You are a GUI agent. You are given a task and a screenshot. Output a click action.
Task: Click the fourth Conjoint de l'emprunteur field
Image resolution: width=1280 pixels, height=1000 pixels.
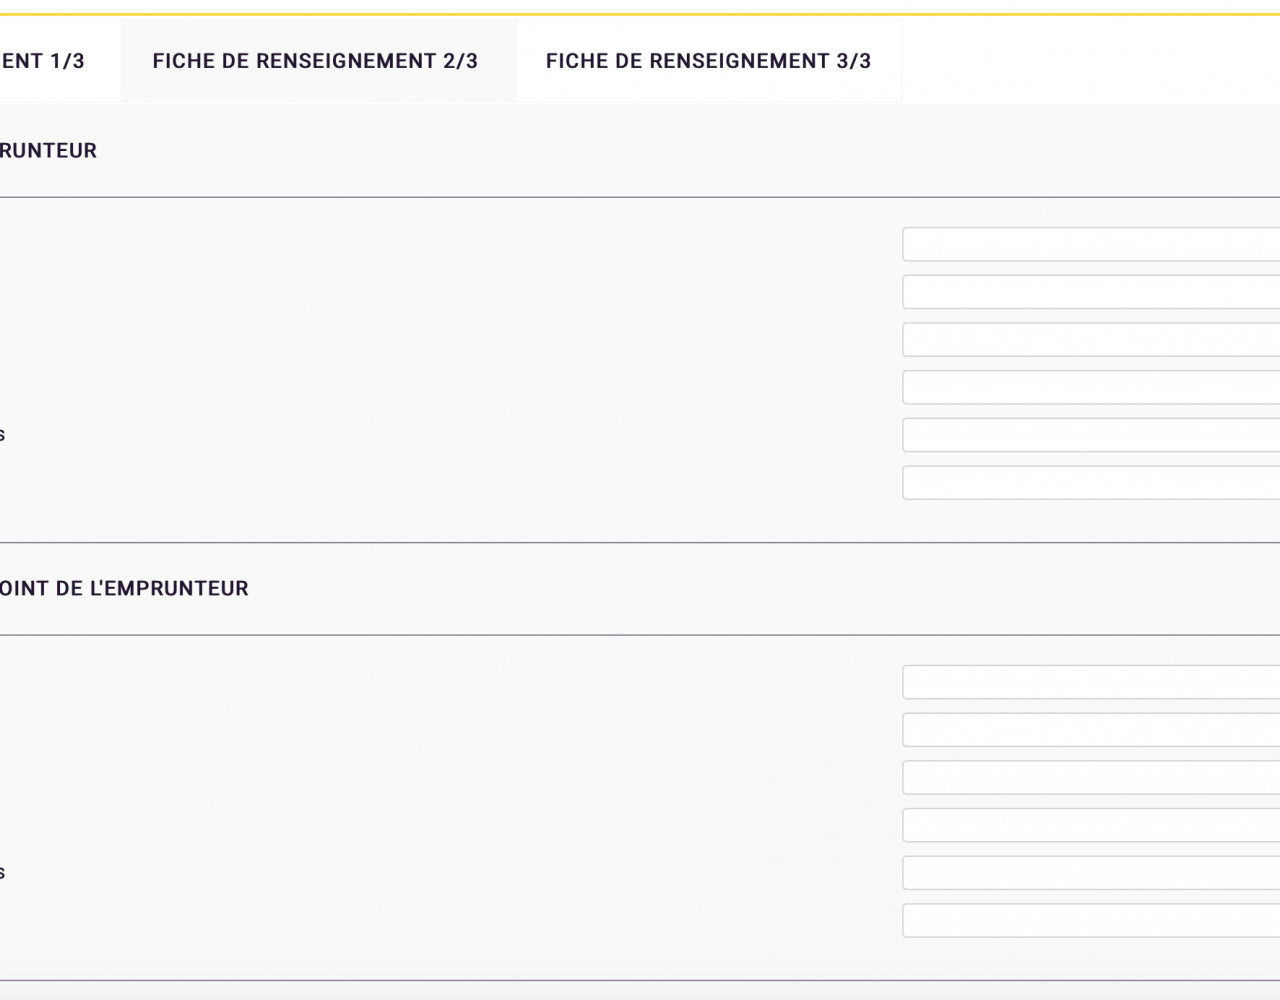point(1091,825)
